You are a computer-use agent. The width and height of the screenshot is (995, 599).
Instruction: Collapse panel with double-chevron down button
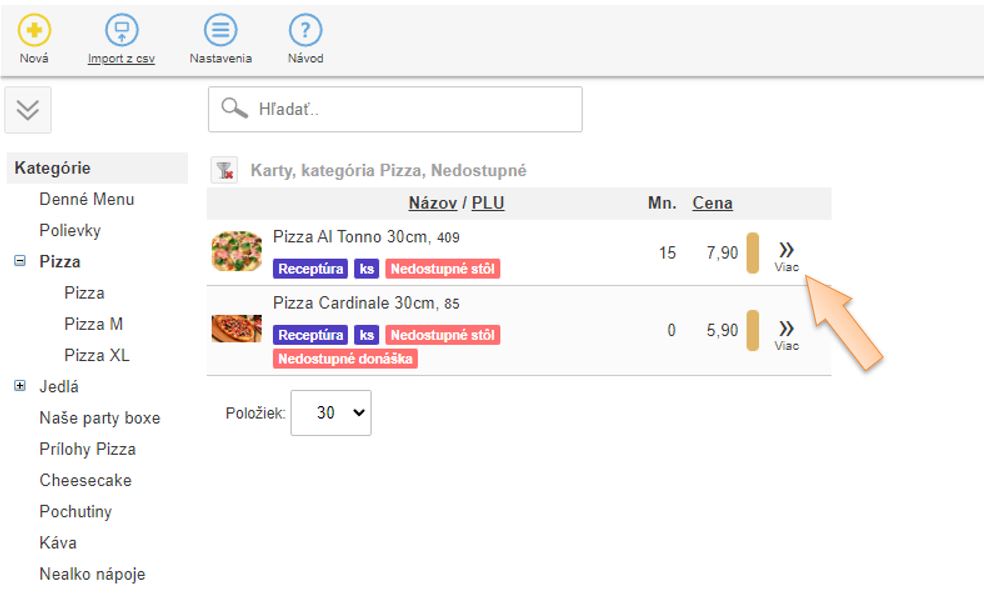pos(28,110)
